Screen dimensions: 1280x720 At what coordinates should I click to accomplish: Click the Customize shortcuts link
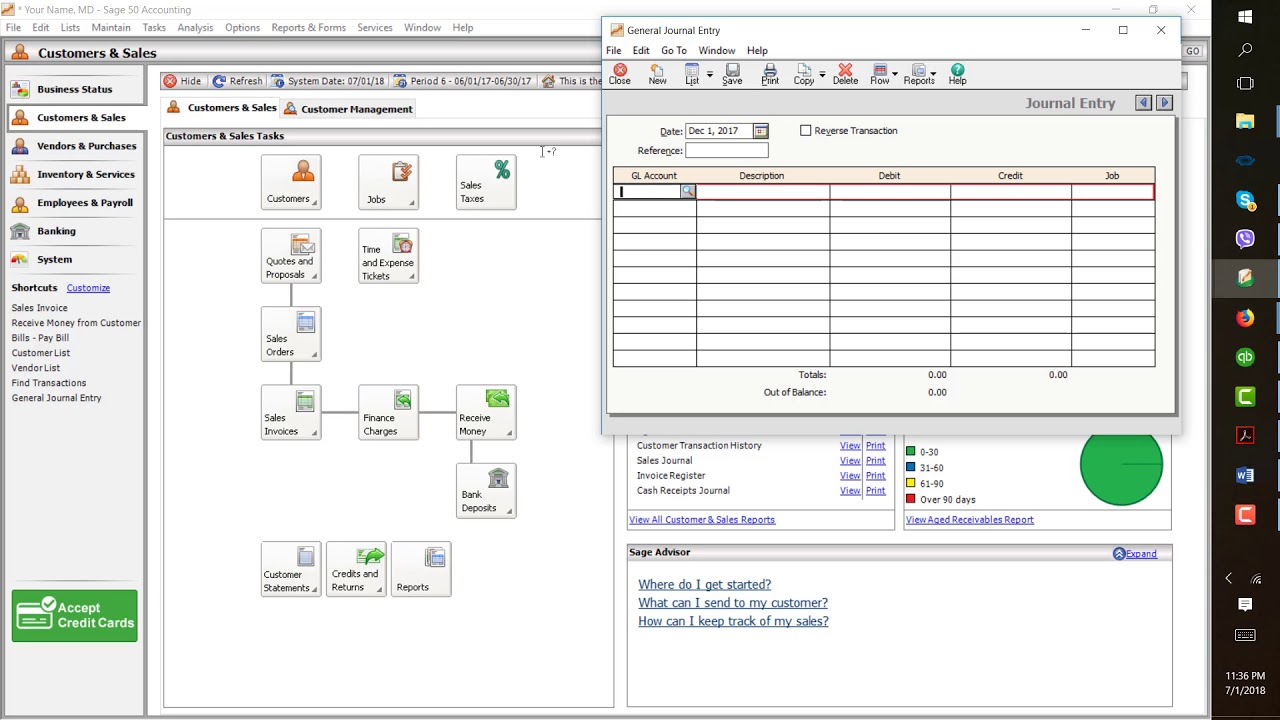(x=88, y=288)
